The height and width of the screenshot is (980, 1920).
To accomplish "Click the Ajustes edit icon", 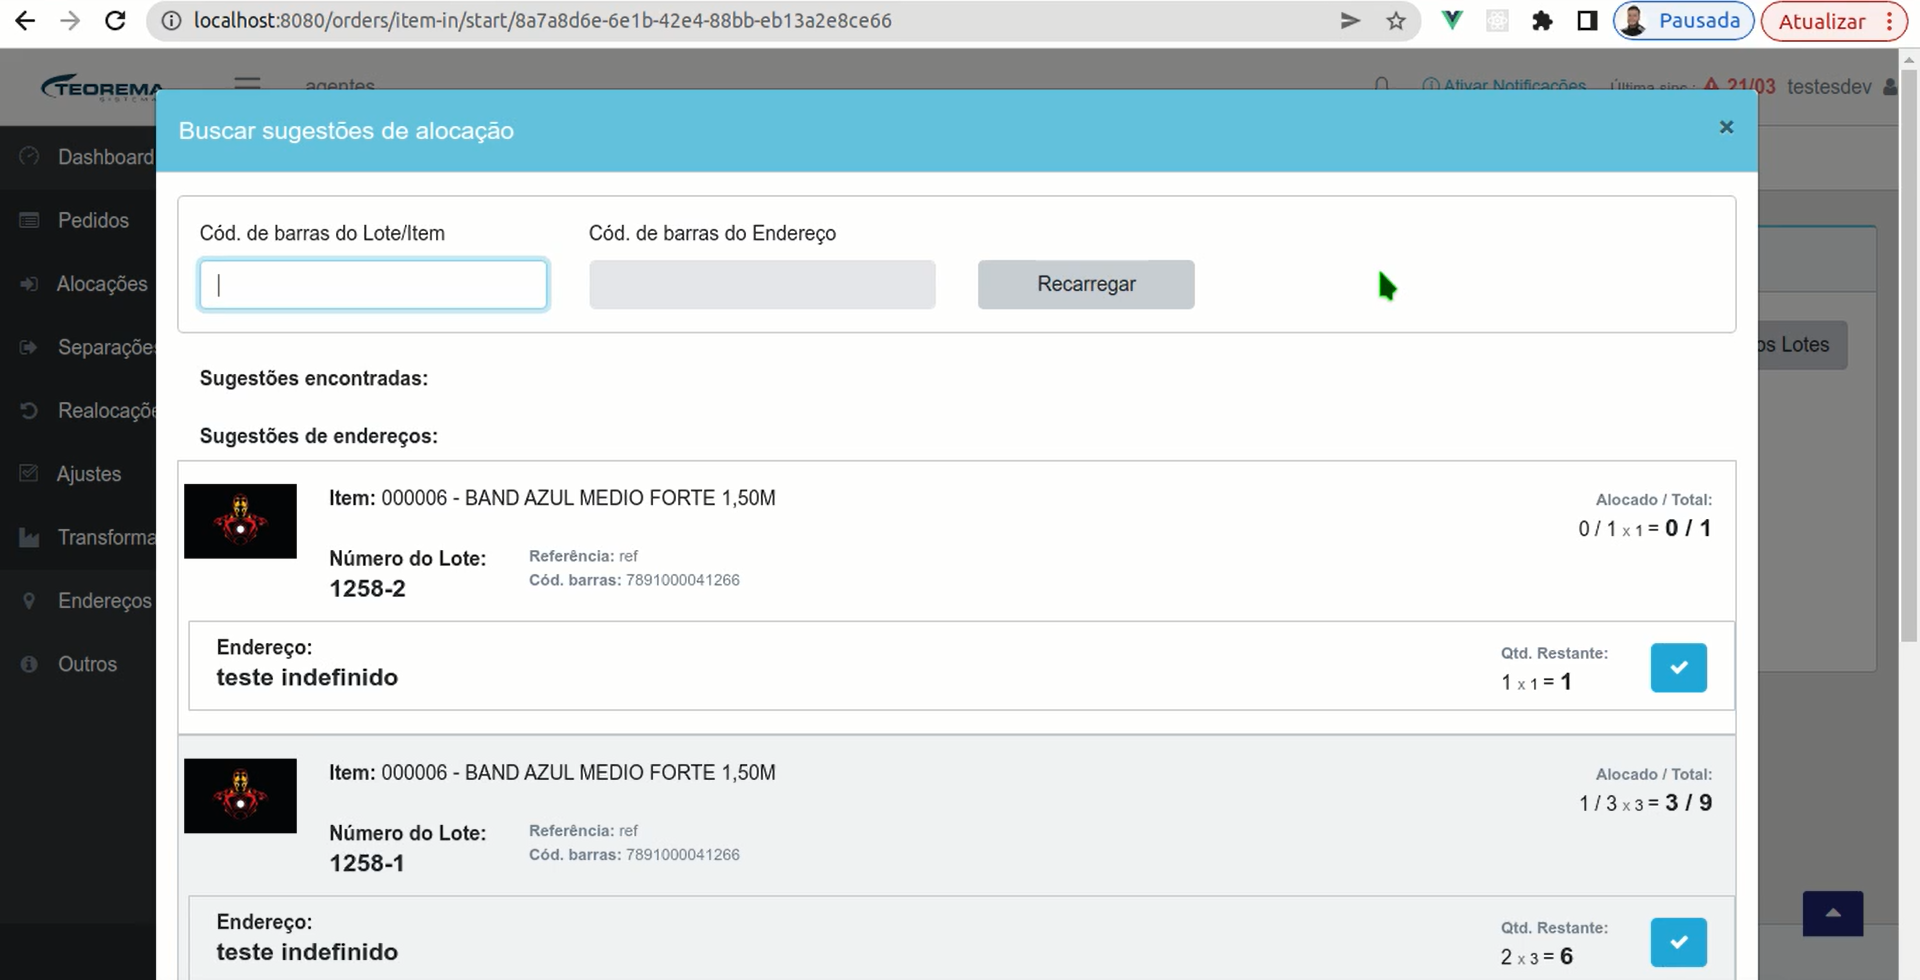I will [x=29, y=473].
